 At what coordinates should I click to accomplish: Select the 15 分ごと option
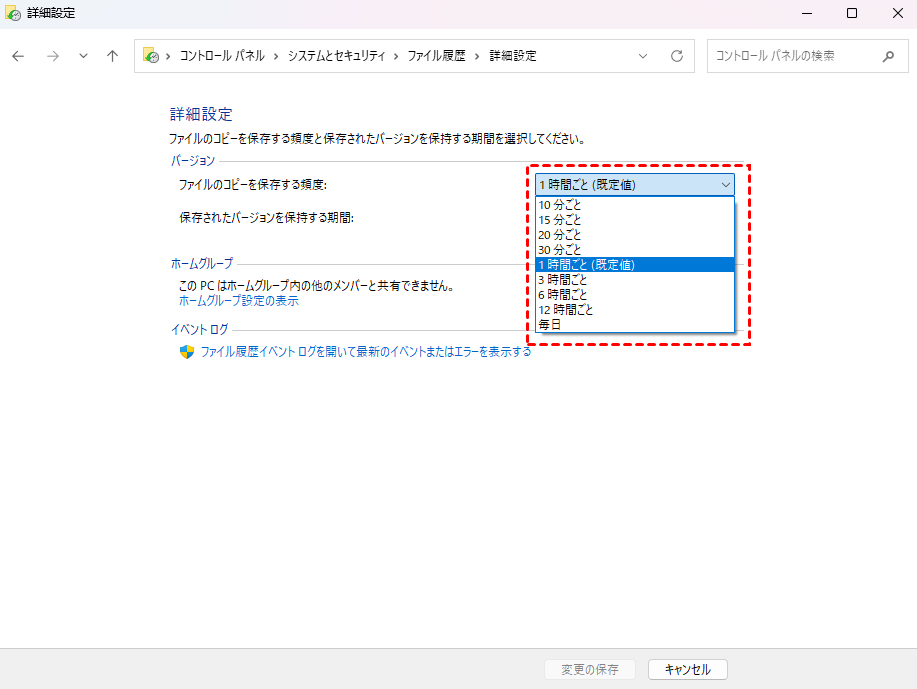coord(560,219)
